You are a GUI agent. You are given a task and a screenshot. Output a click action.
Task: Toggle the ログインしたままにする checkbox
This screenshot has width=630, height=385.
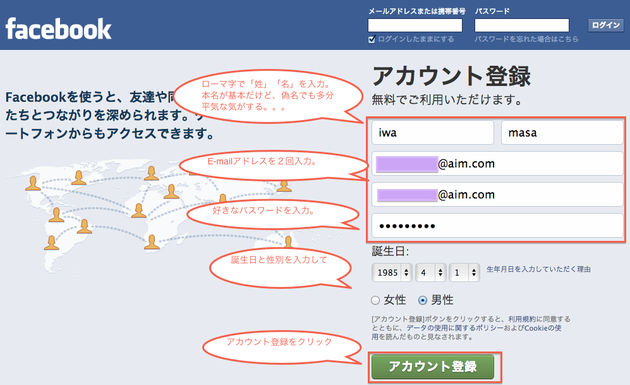[x=372, y=39]
